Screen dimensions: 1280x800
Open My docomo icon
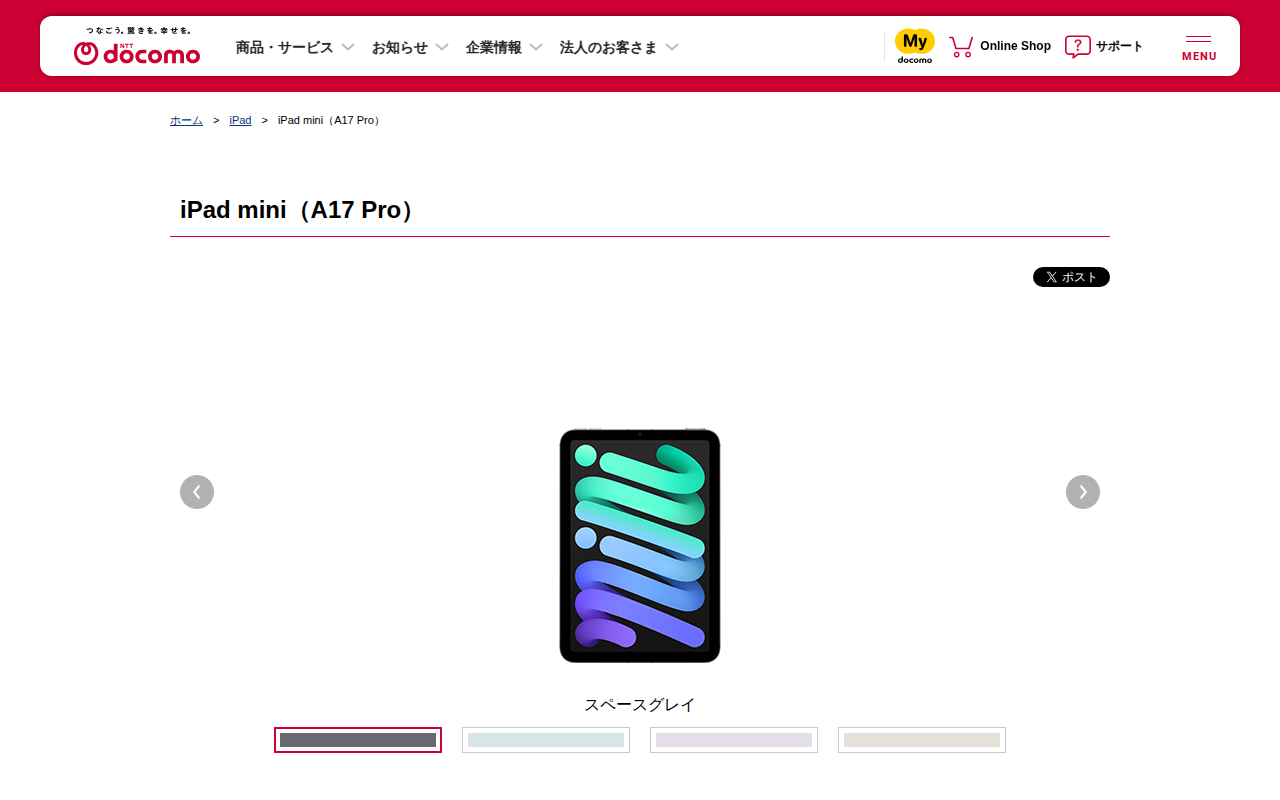pos(914,46)
